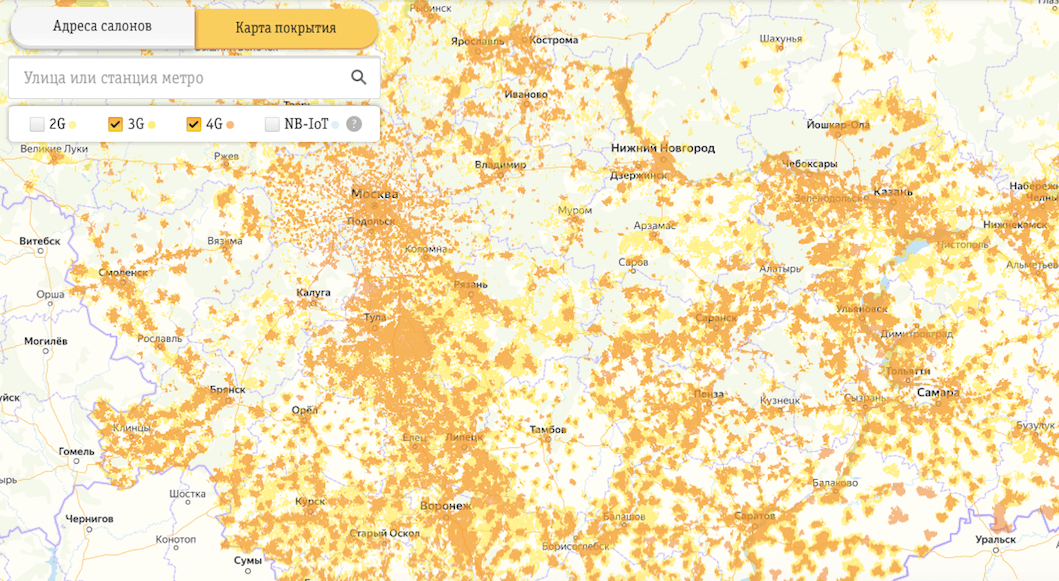Click the Москва label on the map
The image size is (1059, 581).
(x=374, y=194)
